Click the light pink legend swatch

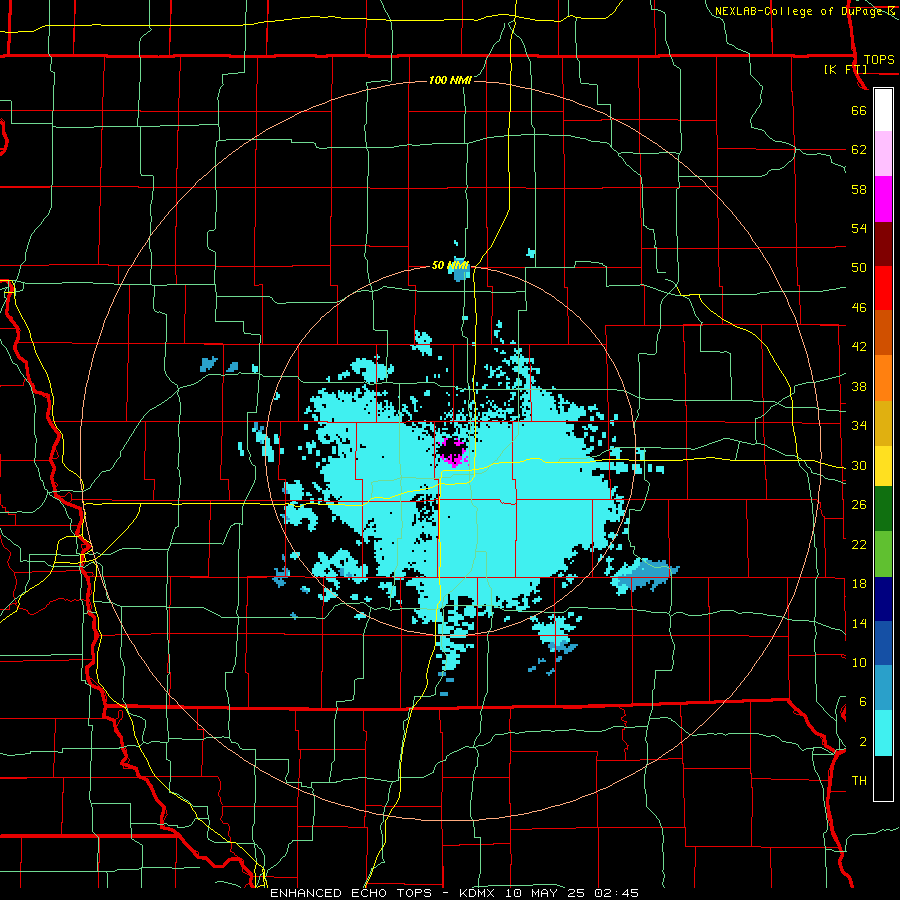pos(883,154)
